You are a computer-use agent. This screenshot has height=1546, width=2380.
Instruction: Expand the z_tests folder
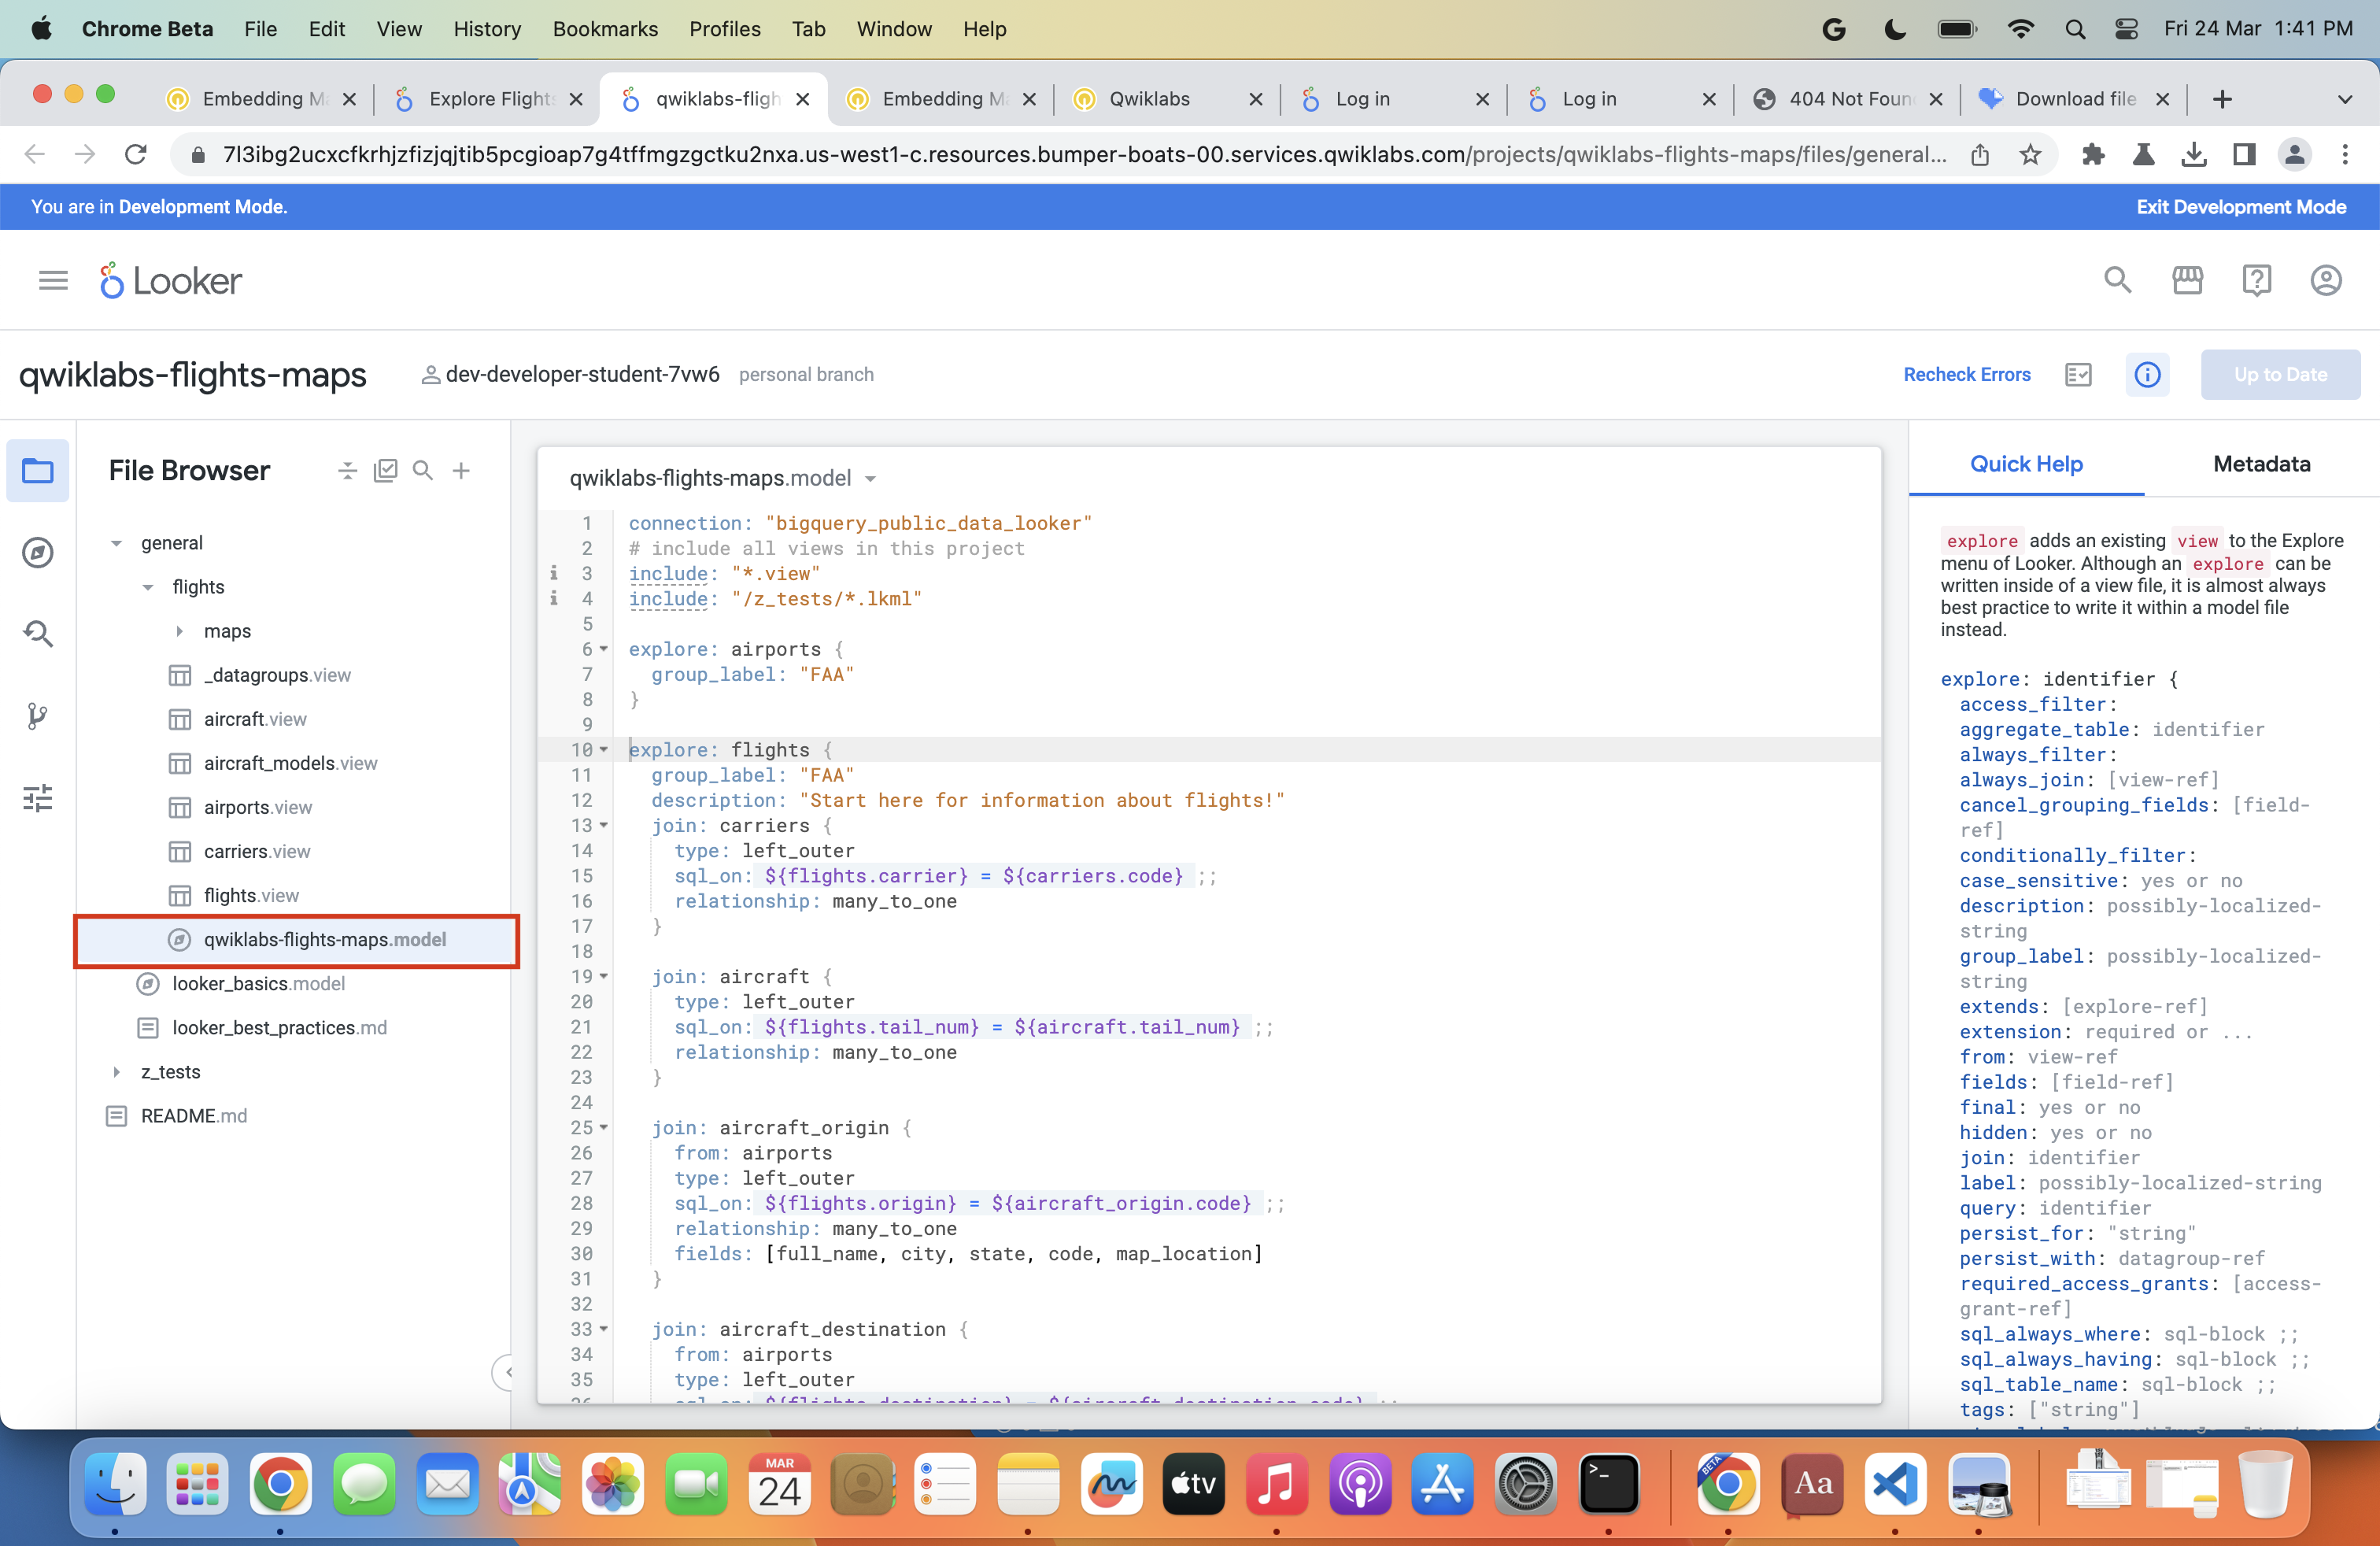click(117, 1072)
